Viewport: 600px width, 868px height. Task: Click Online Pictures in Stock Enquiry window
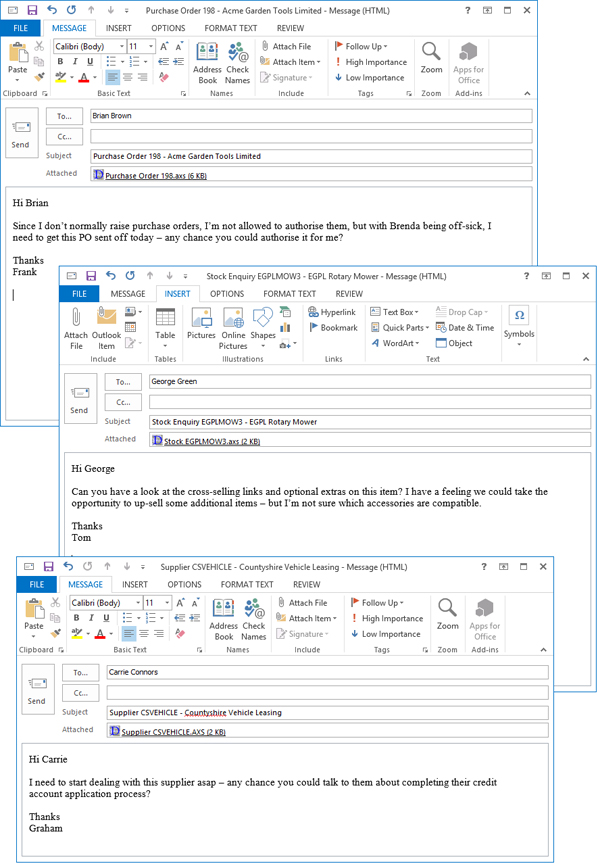233,329
